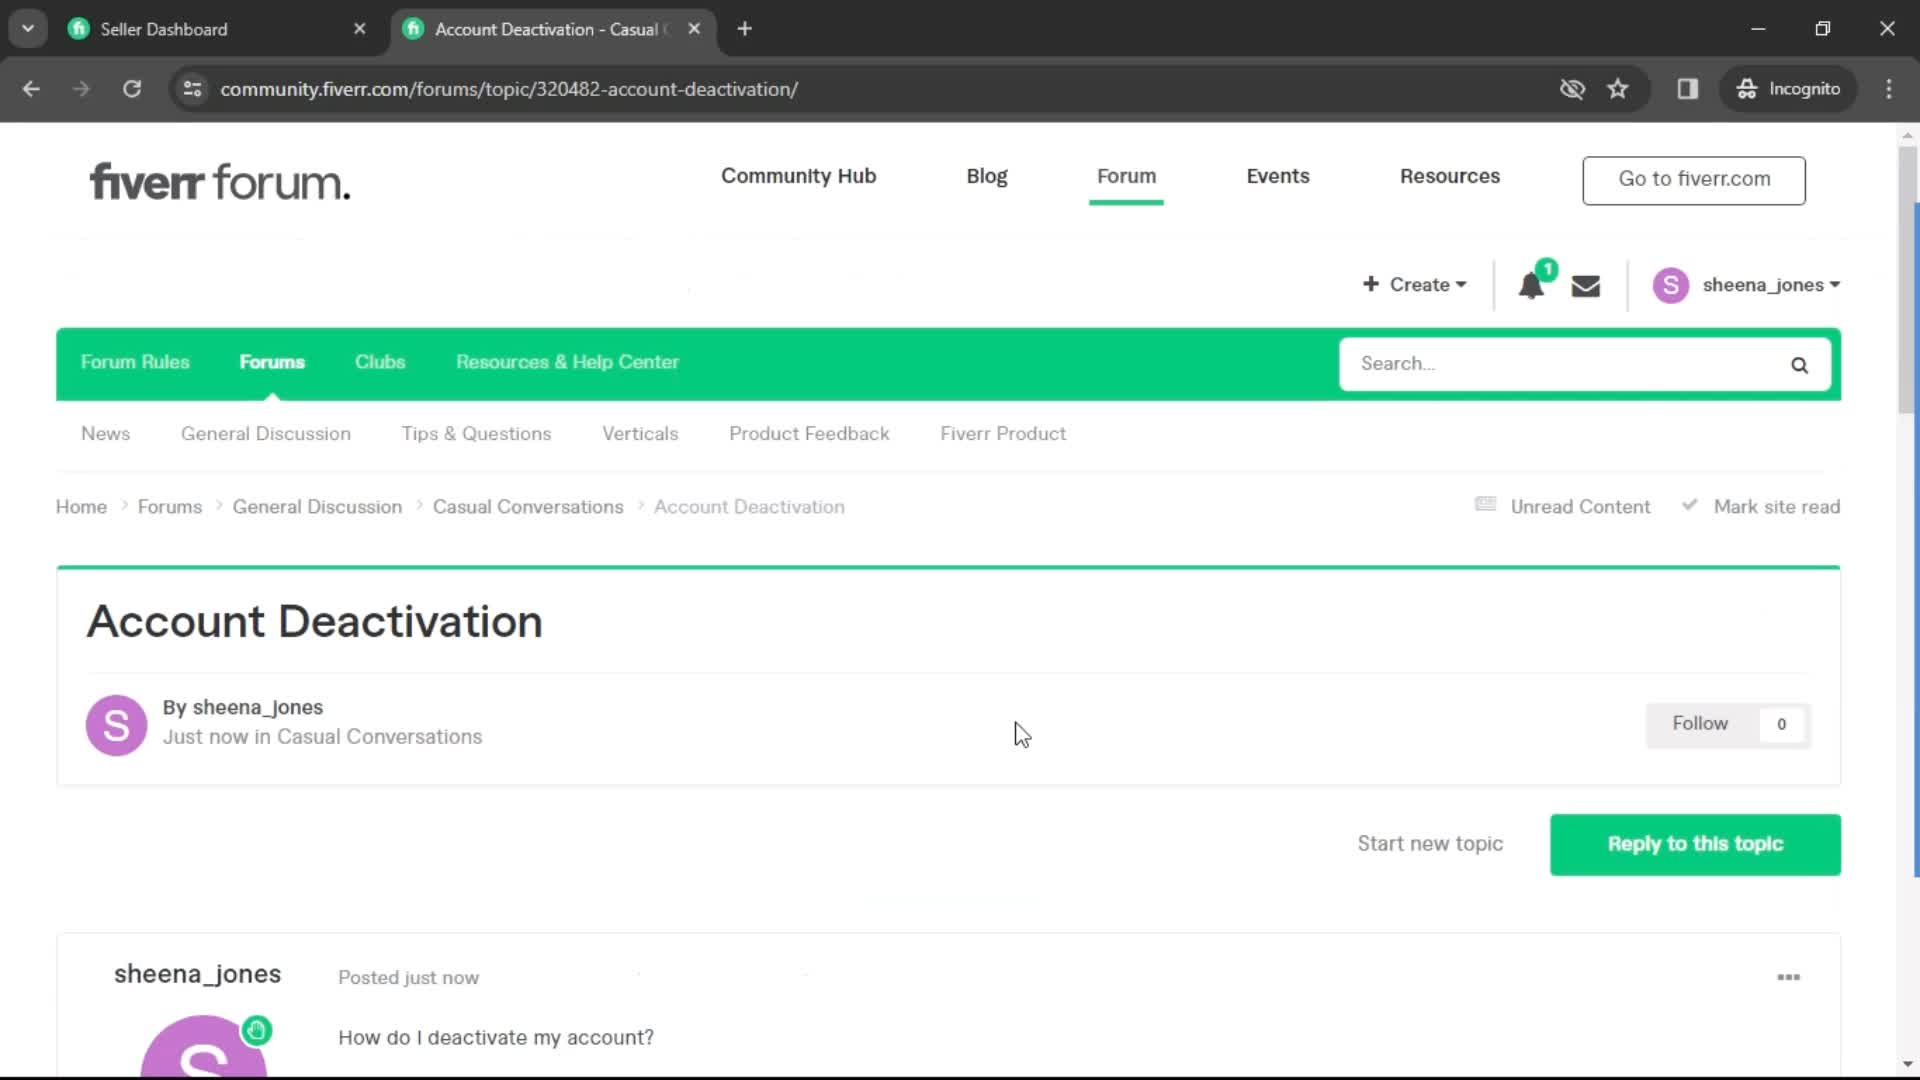View site information icon in address bar

coord(192,89)
